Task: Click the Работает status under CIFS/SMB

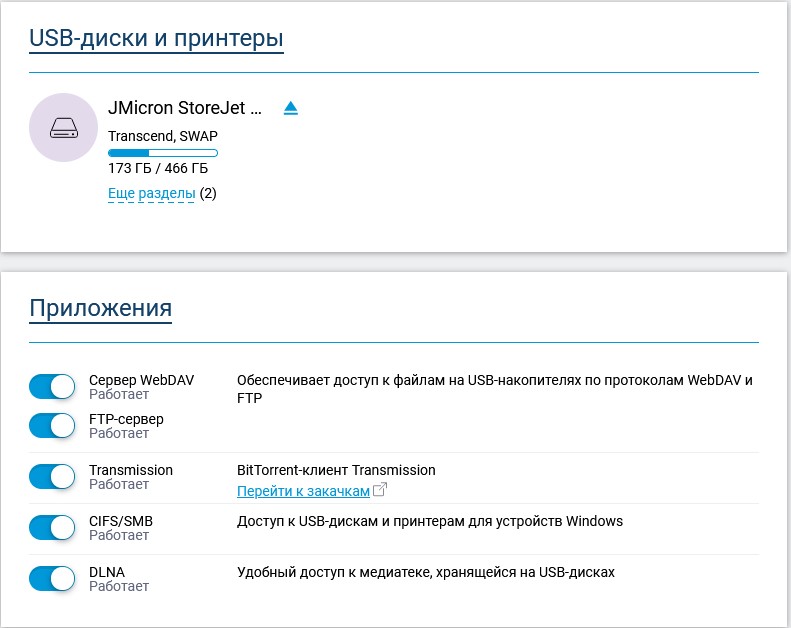Action: pyautogui.click(x=119, y=535)
